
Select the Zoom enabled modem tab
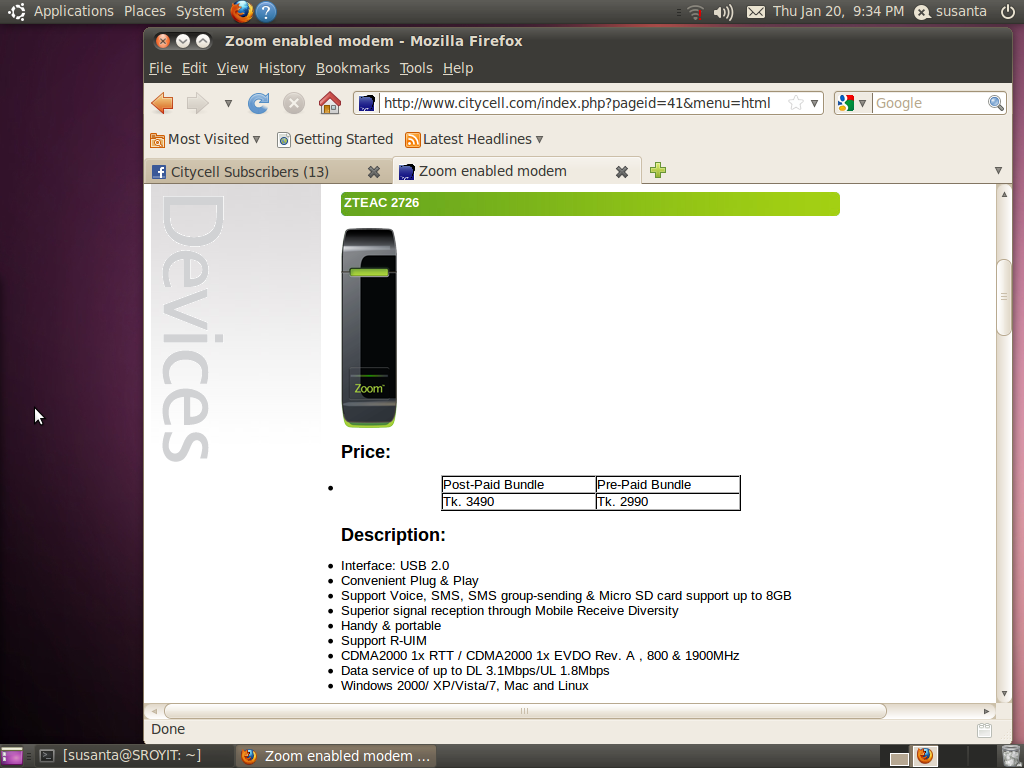click(517, 170)
